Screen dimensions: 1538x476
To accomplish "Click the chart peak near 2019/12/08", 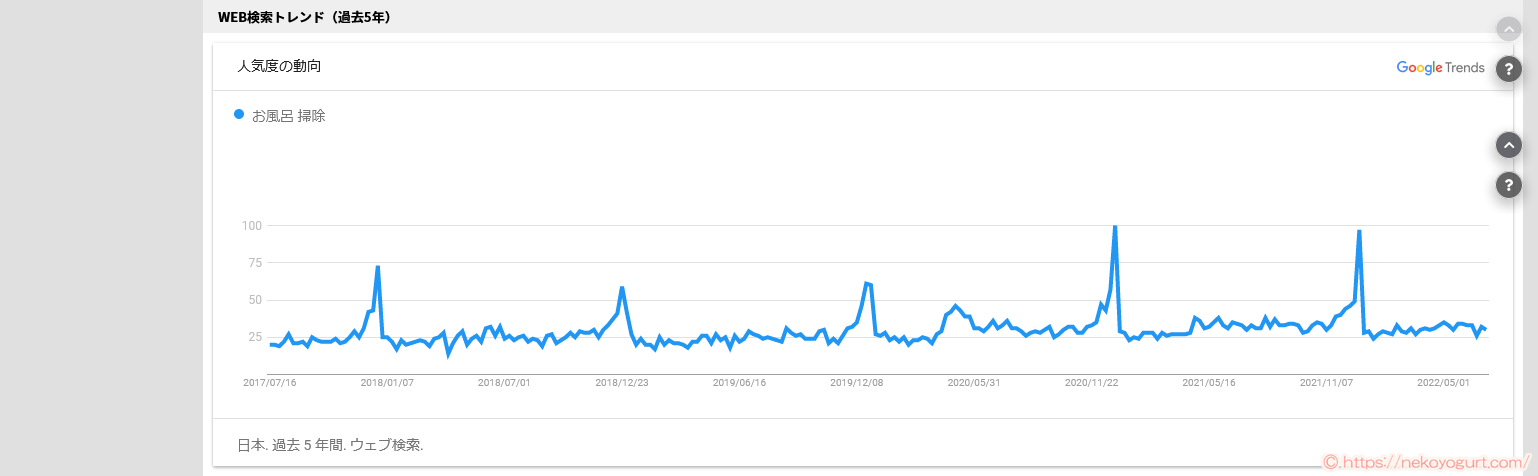I will tap(867, 285).
